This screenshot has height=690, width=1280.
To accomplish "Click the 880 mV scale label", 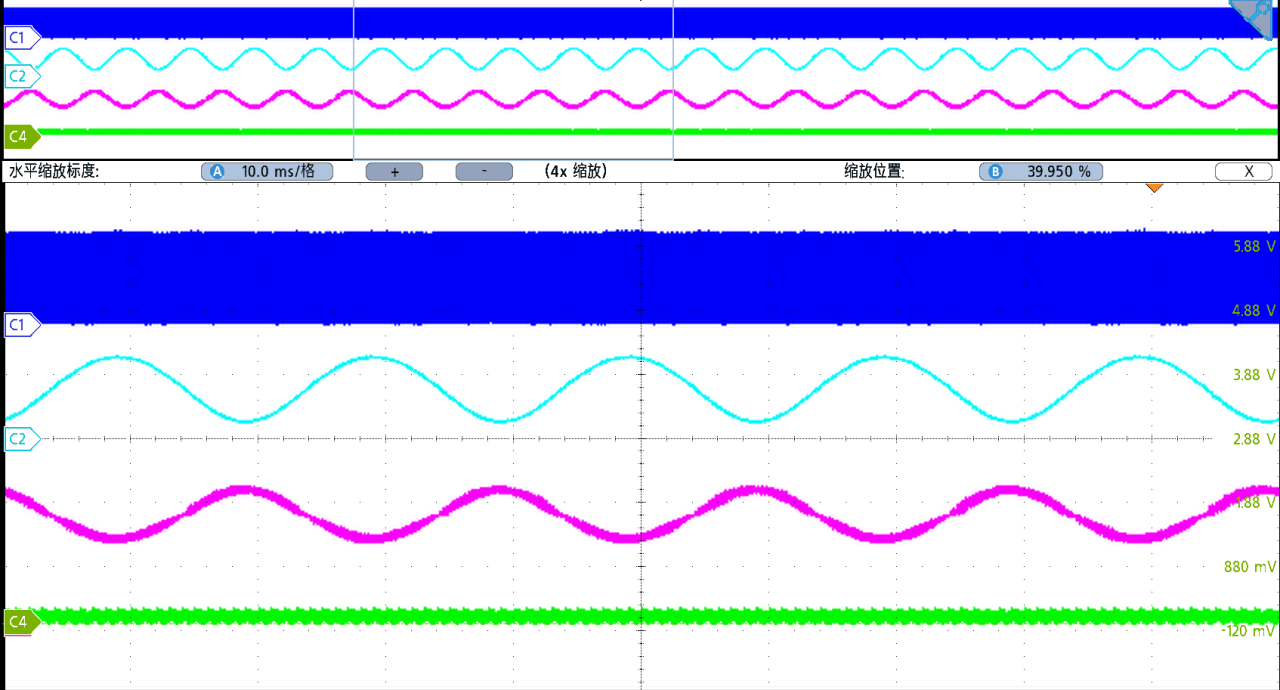I will pos(1250,567).
